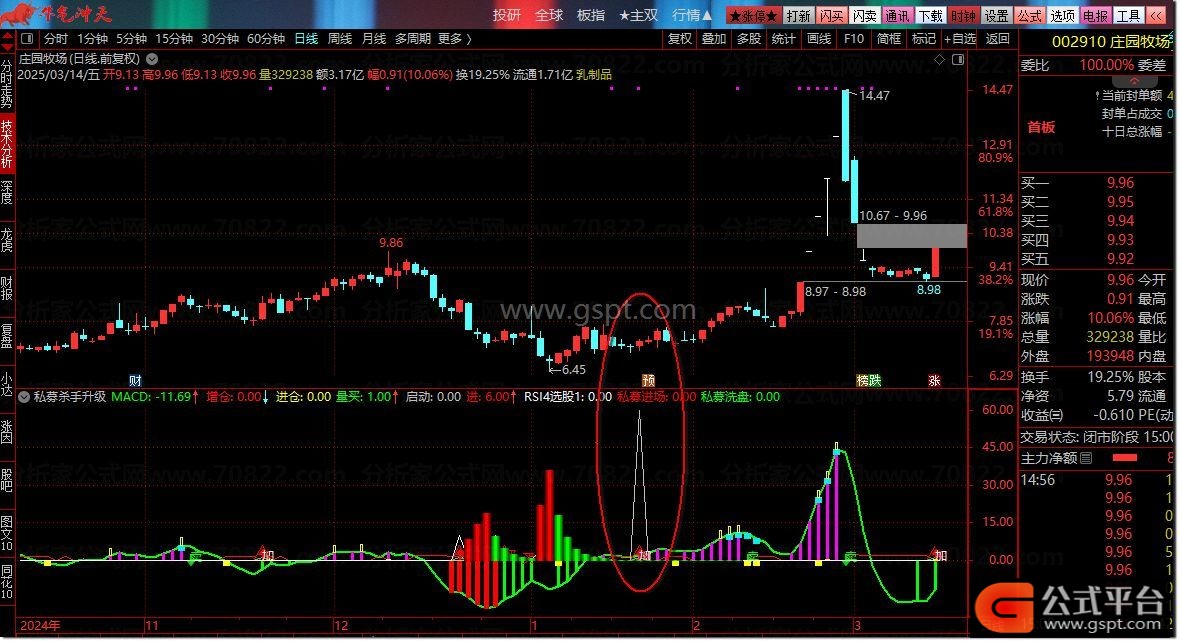The image size is (1180, 641).
Task: Click the 画线 draw-line button
Action: pyautogui.click(x=819, y=38)
